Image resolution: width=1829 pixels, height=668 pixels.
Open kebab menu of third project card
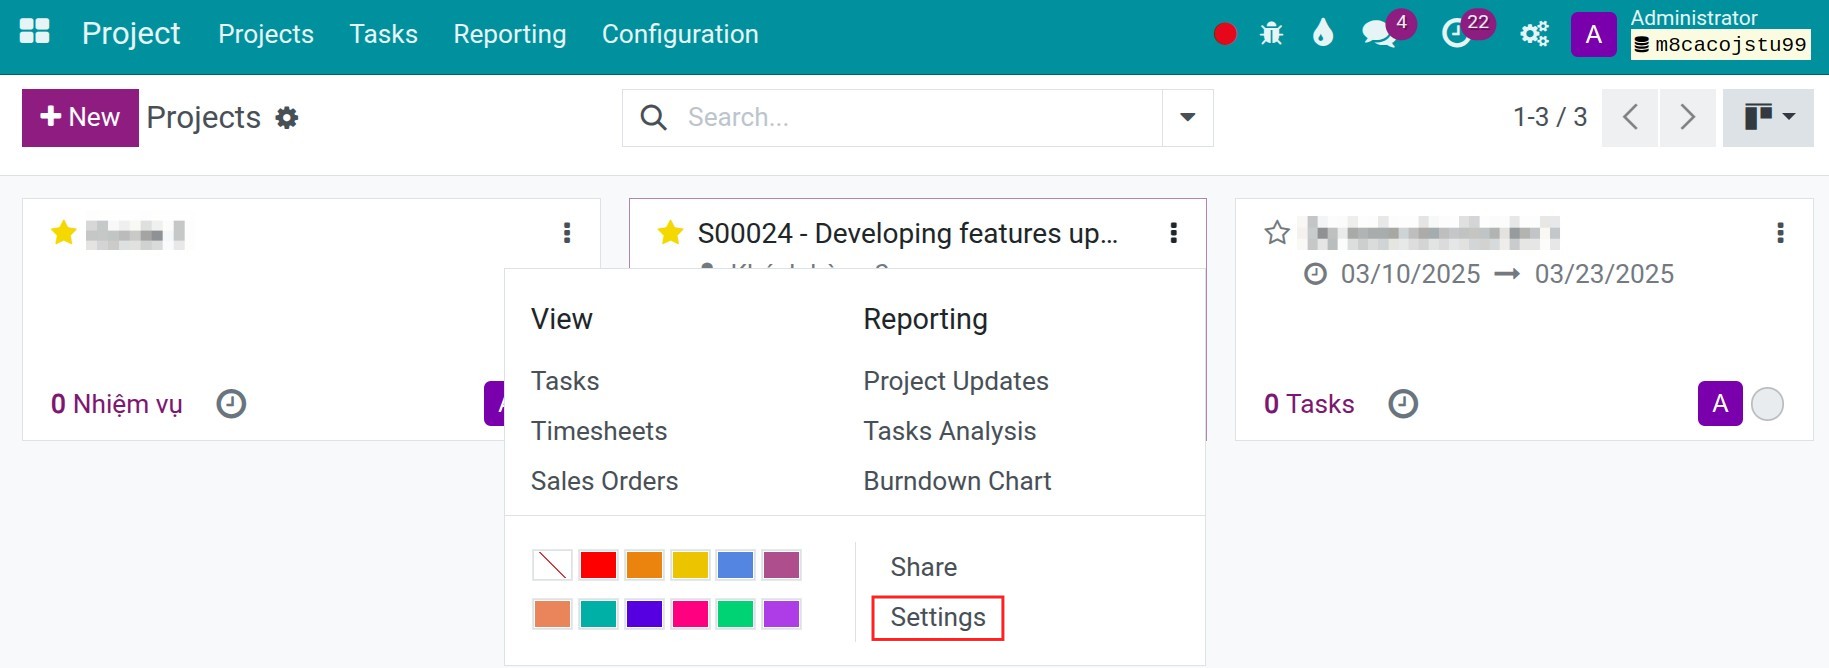[x=1780, y=233]
